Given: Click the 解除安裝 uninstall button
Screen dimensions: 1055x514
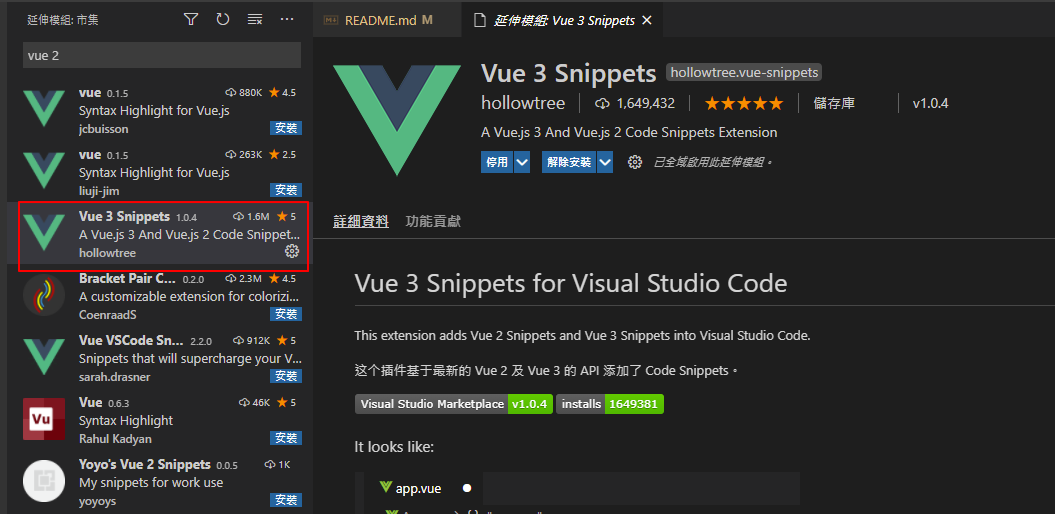Looking at the screenshot, I should 569,162.
